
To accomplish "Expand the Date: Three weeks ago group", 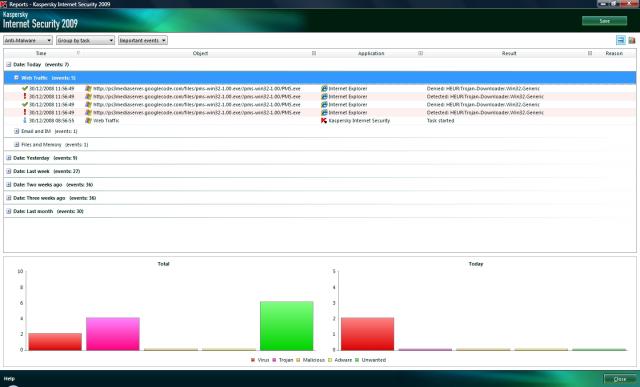I will click(x=9, y=198).
